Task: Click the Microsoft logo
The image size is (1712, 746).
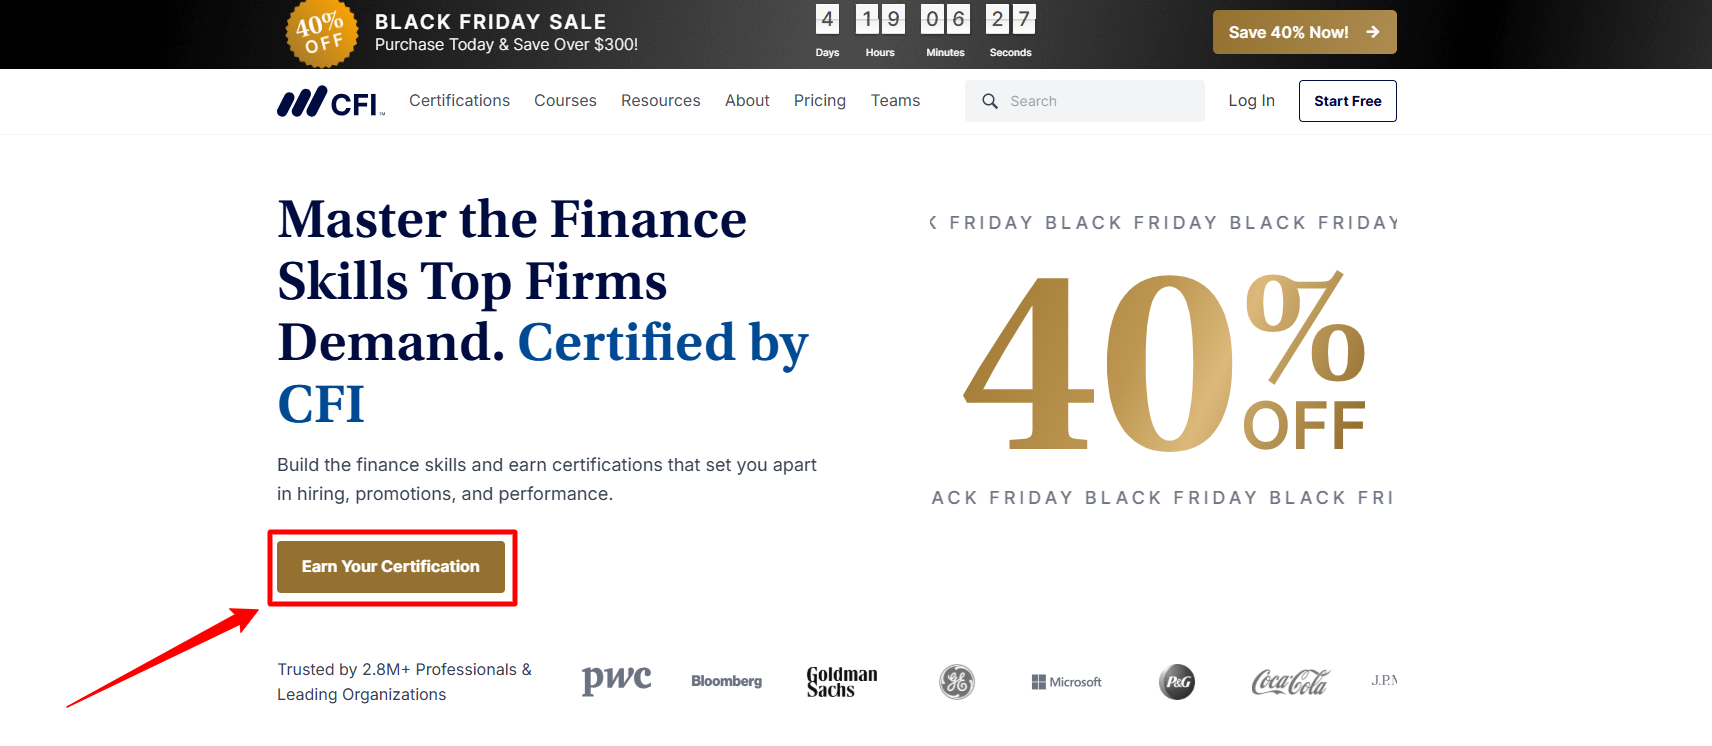Action: coord(1066,682)
